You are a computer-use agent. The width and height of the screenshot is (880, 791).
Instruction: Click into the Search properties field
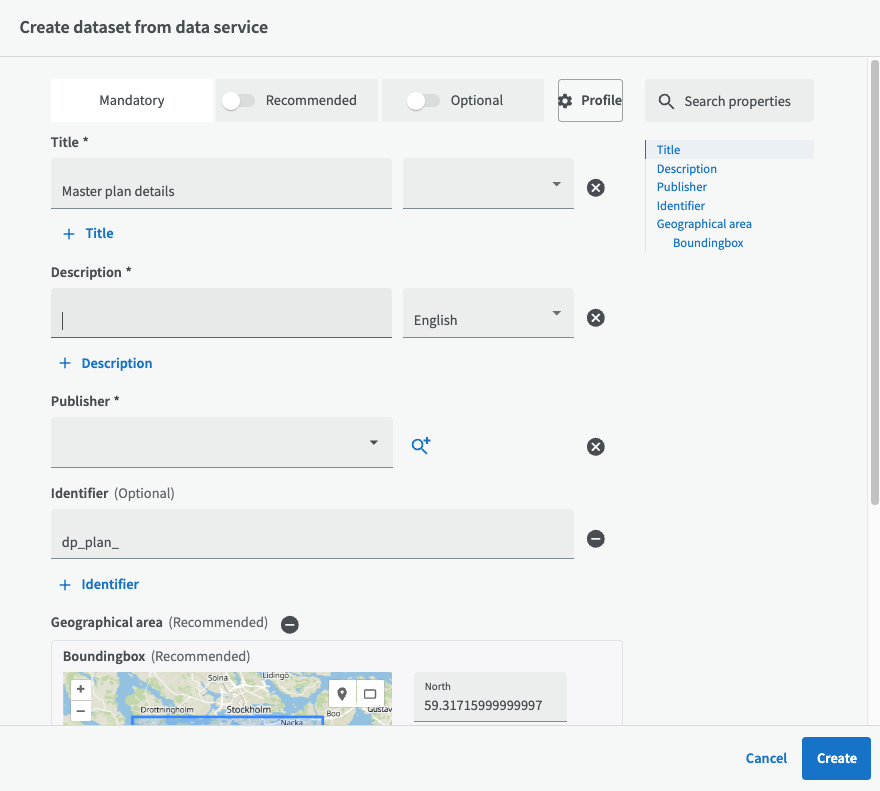[736, 101]
